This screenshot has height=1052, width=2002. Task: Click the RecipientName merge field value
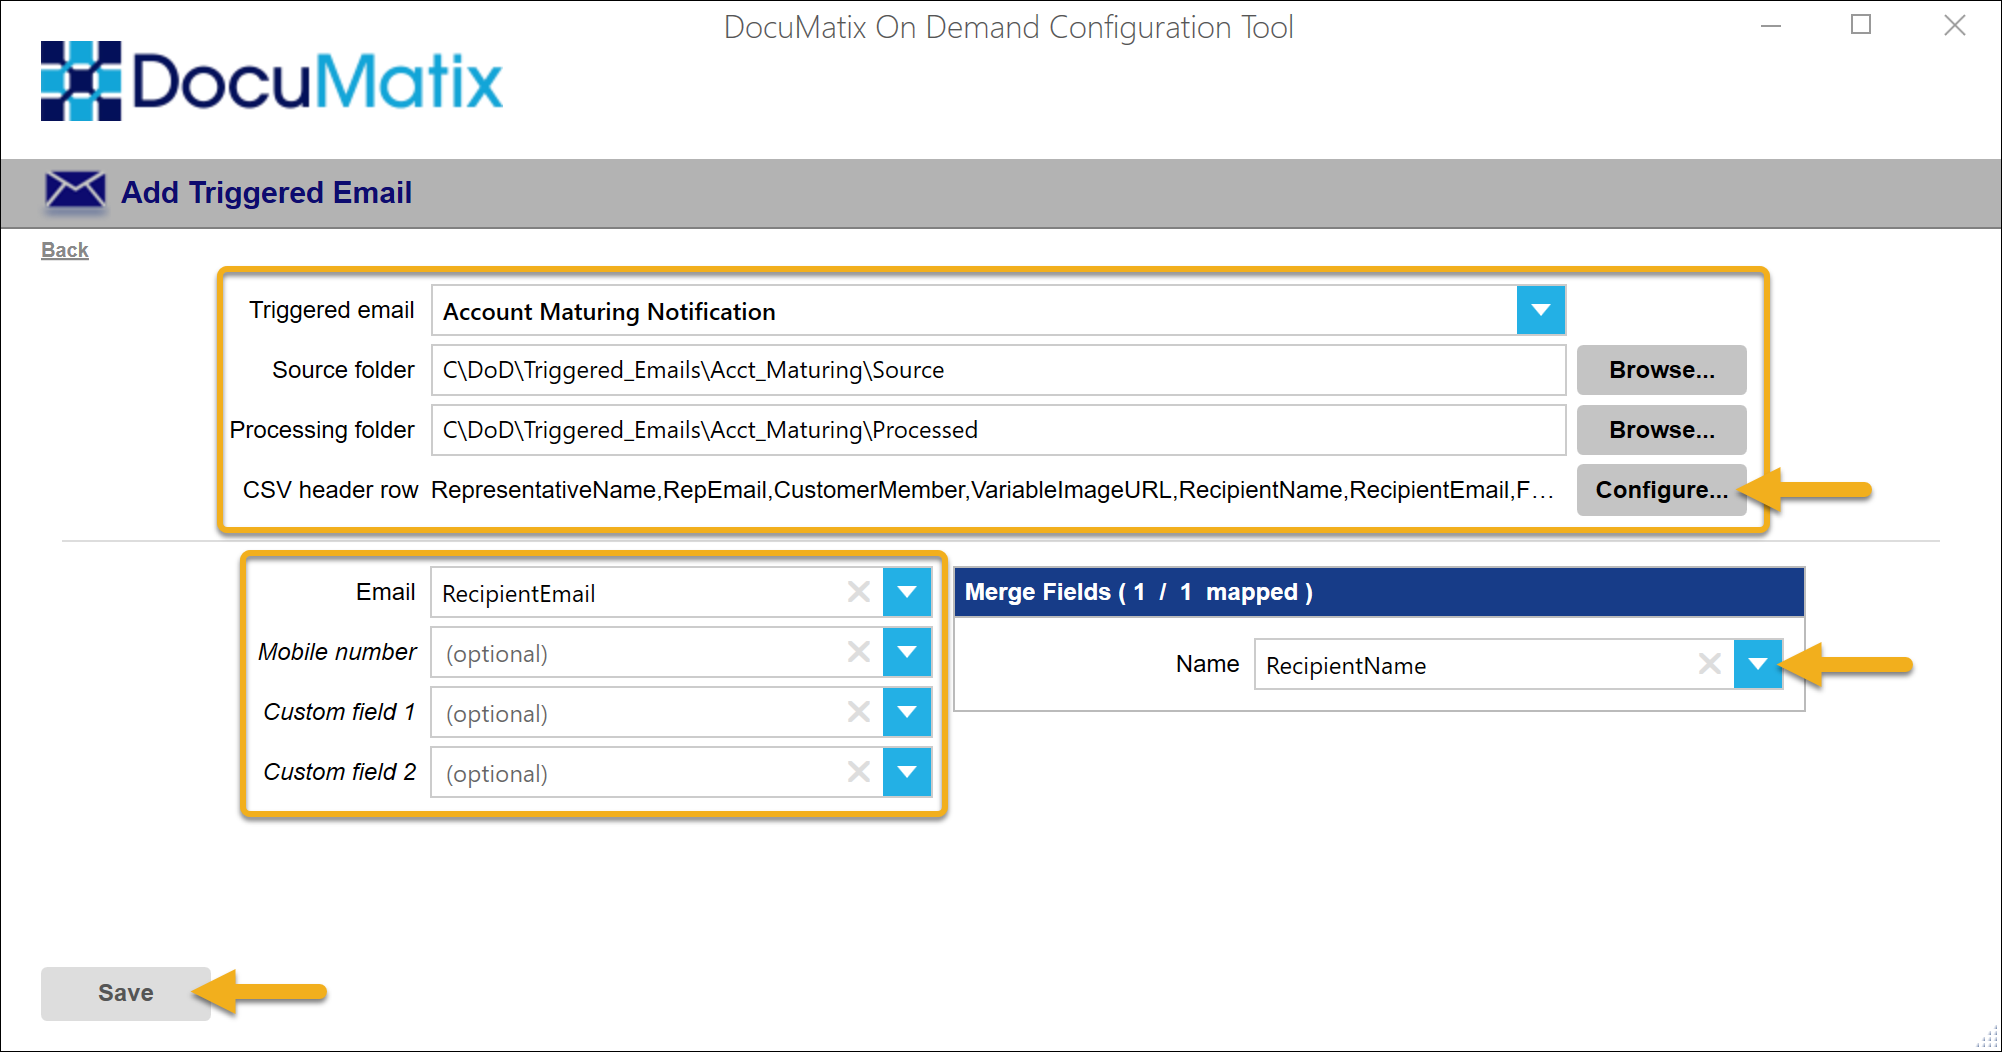click(1346, 666)
